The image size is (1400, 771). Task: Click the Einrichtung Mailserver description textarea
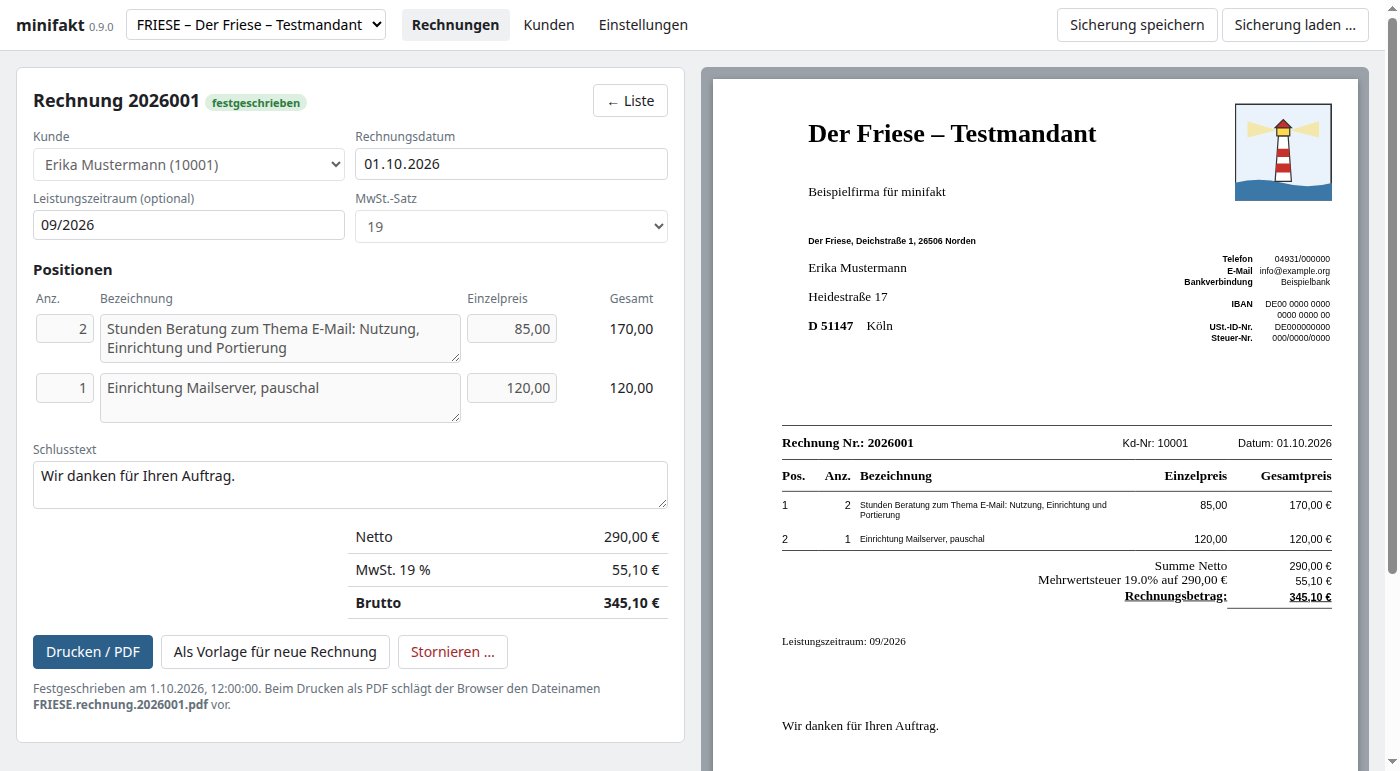(280, 398)
